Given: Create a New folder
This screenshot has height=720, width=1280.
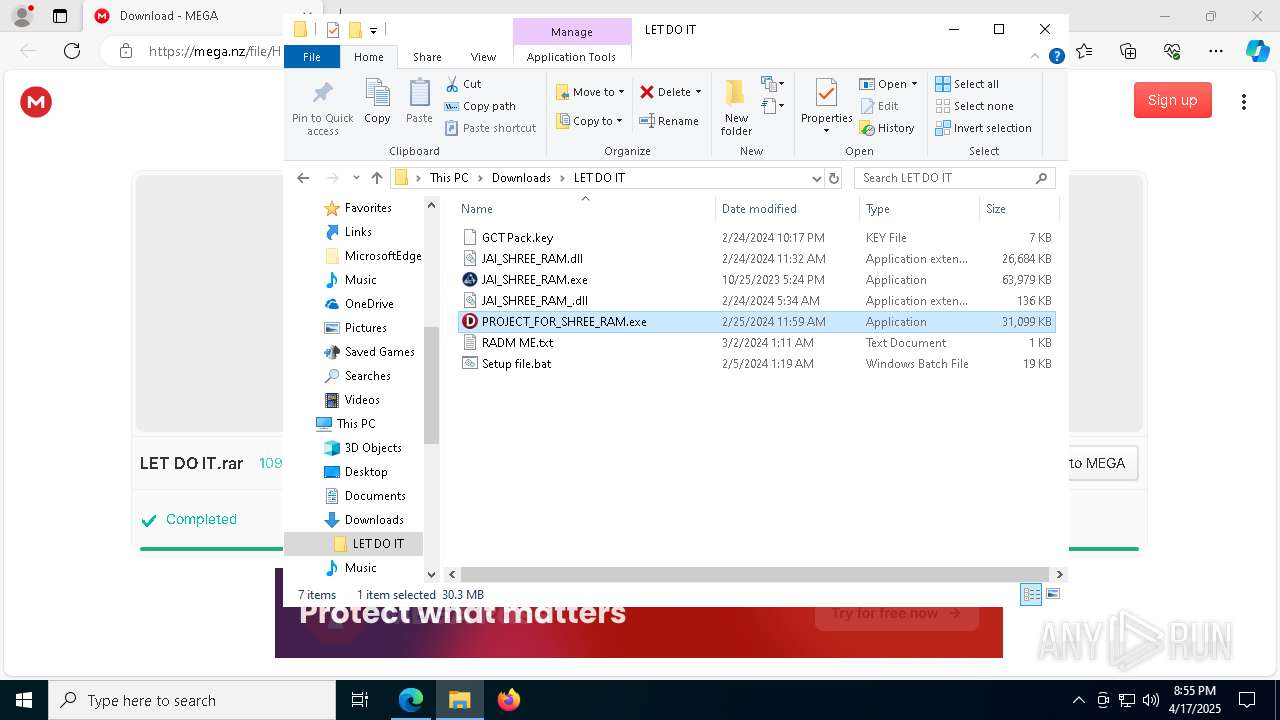Looking at the screenshot, I should (736, 107).
